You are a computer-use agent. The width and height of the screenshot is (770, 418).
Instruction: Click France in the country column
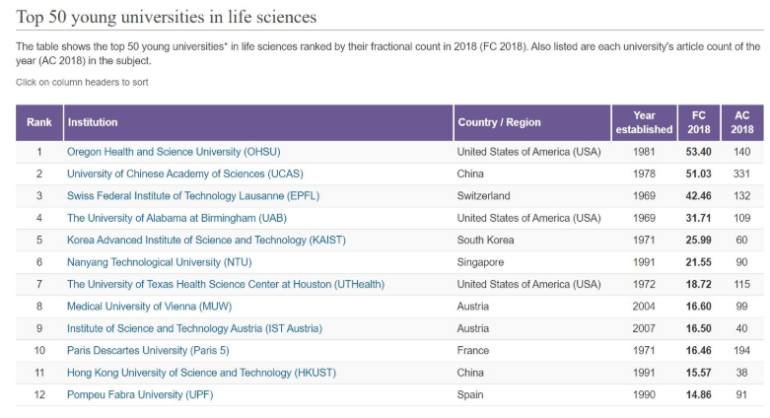click(x=473, y=351)
